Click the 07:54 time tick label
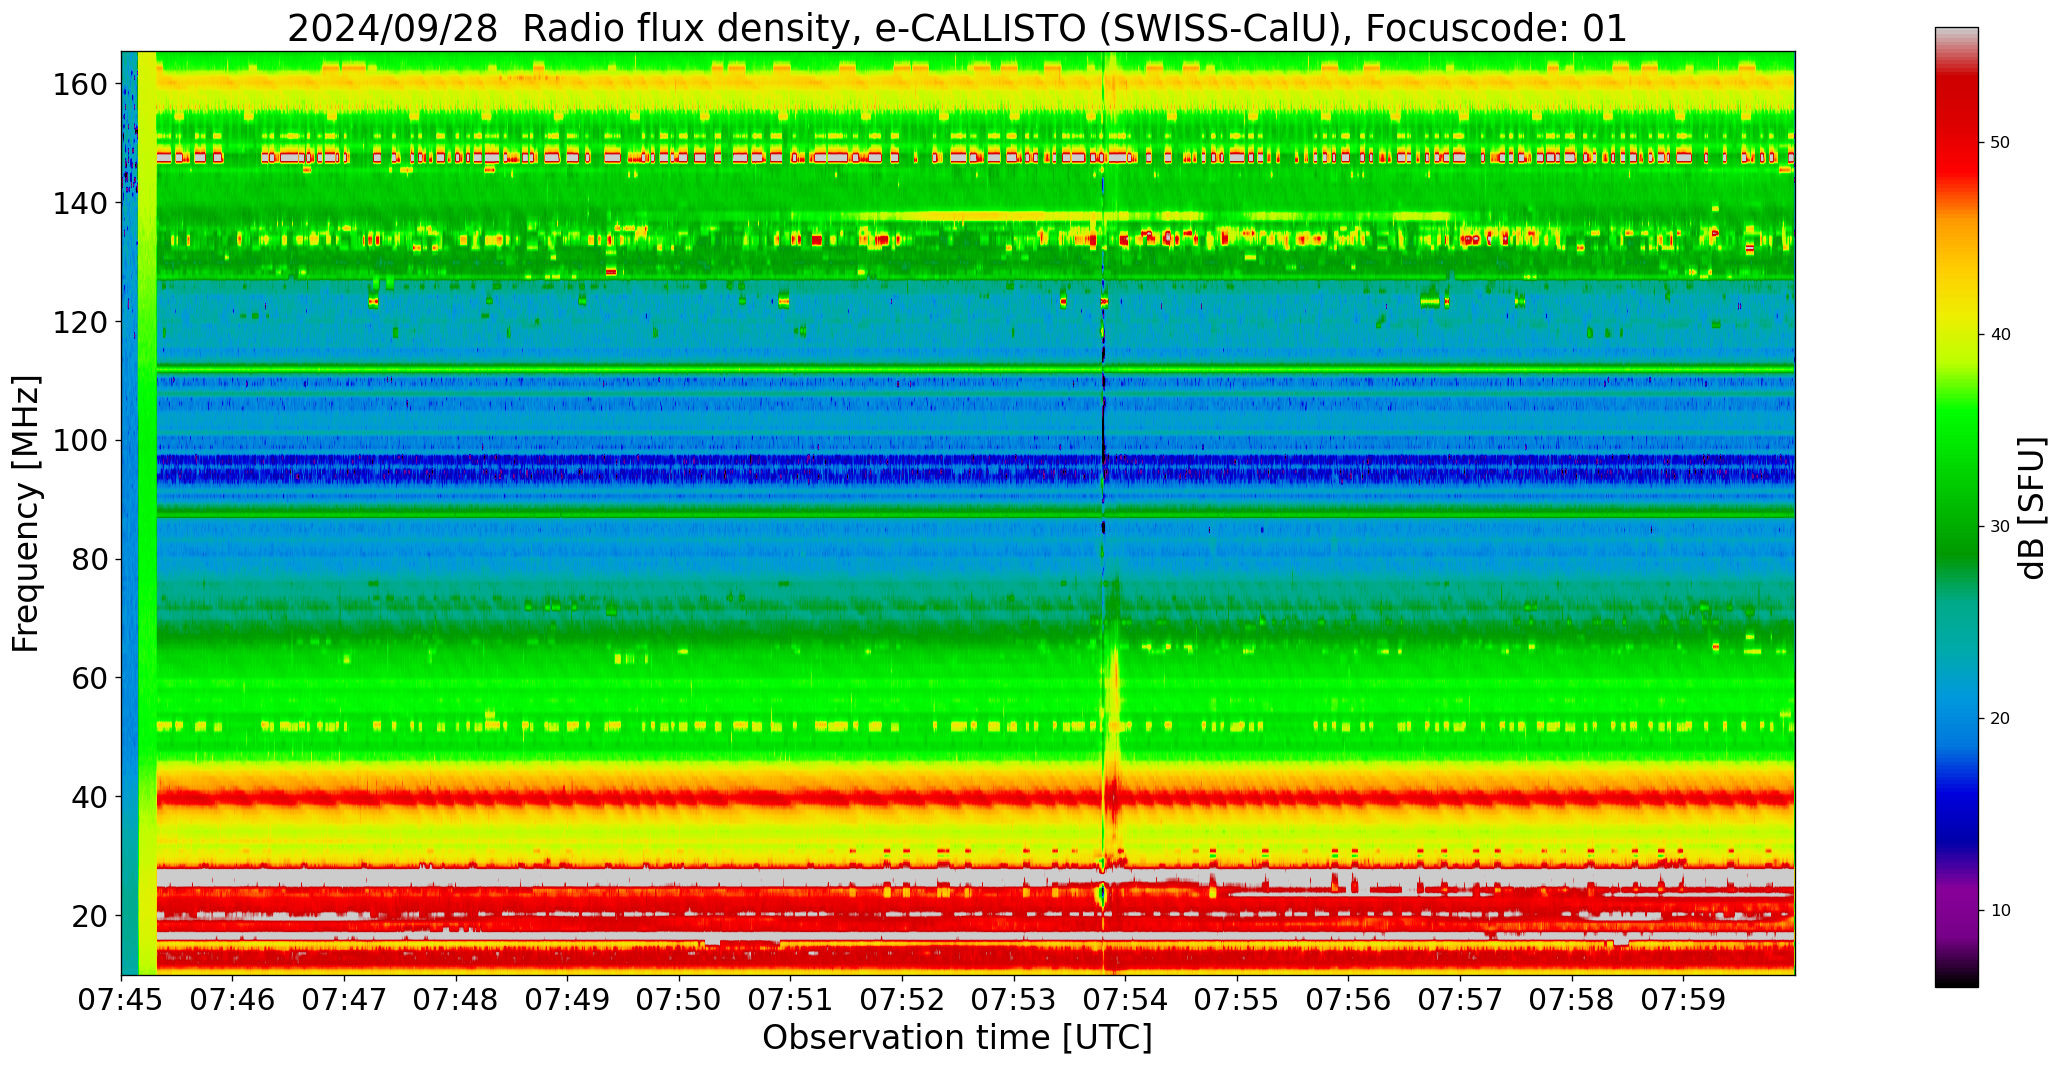The width and height of the screenshot is (2062, 1067). [1126, 999]
